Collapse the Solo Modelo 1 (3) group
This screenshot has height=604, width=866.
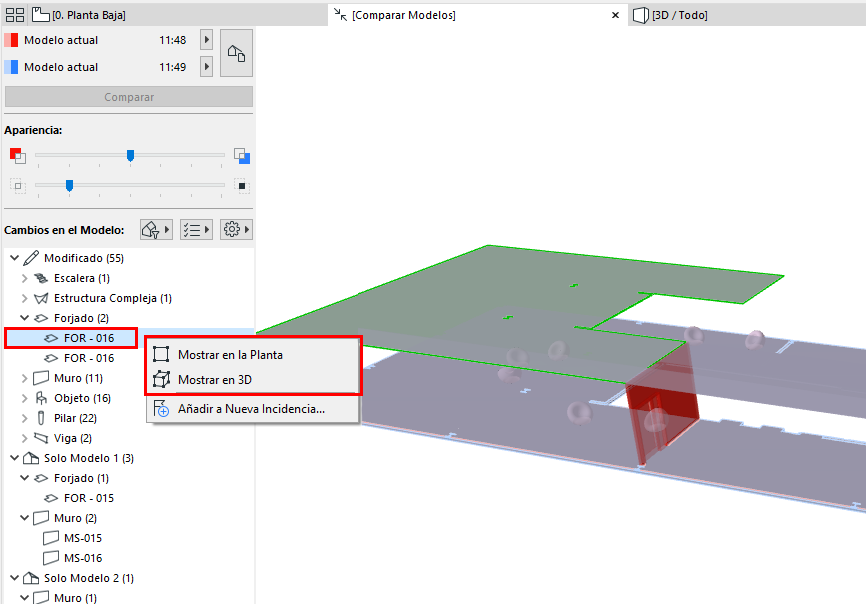(15, 458)
